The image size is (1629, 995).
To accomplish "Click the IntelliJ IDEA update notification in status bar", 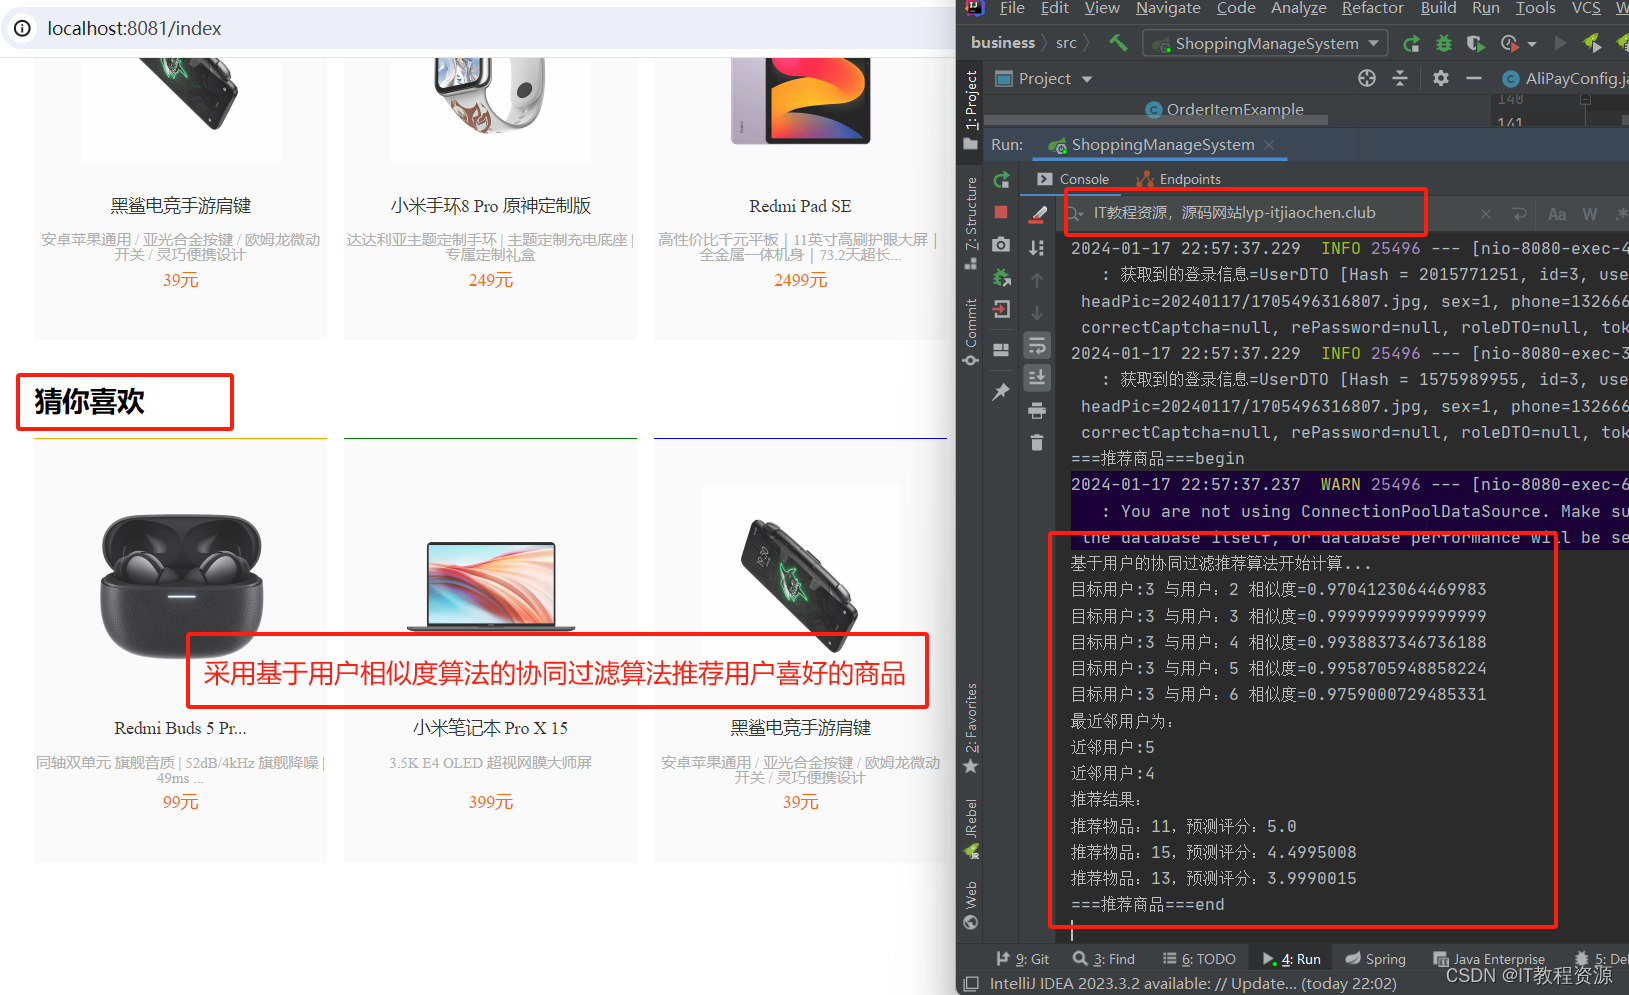I will (1193, 984).
